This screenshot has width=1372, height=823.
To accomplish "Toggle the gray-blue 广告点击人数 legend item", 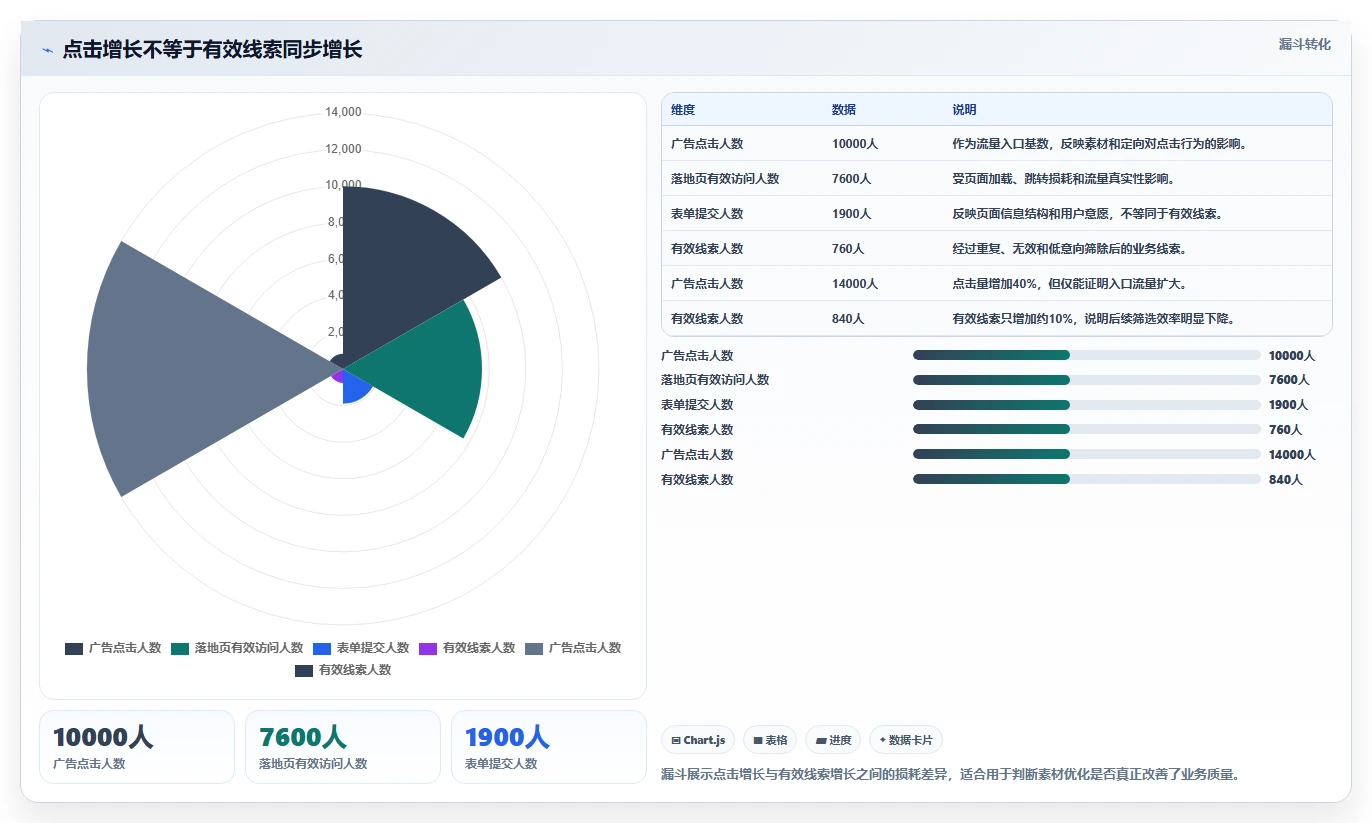I will pos(573,648).
